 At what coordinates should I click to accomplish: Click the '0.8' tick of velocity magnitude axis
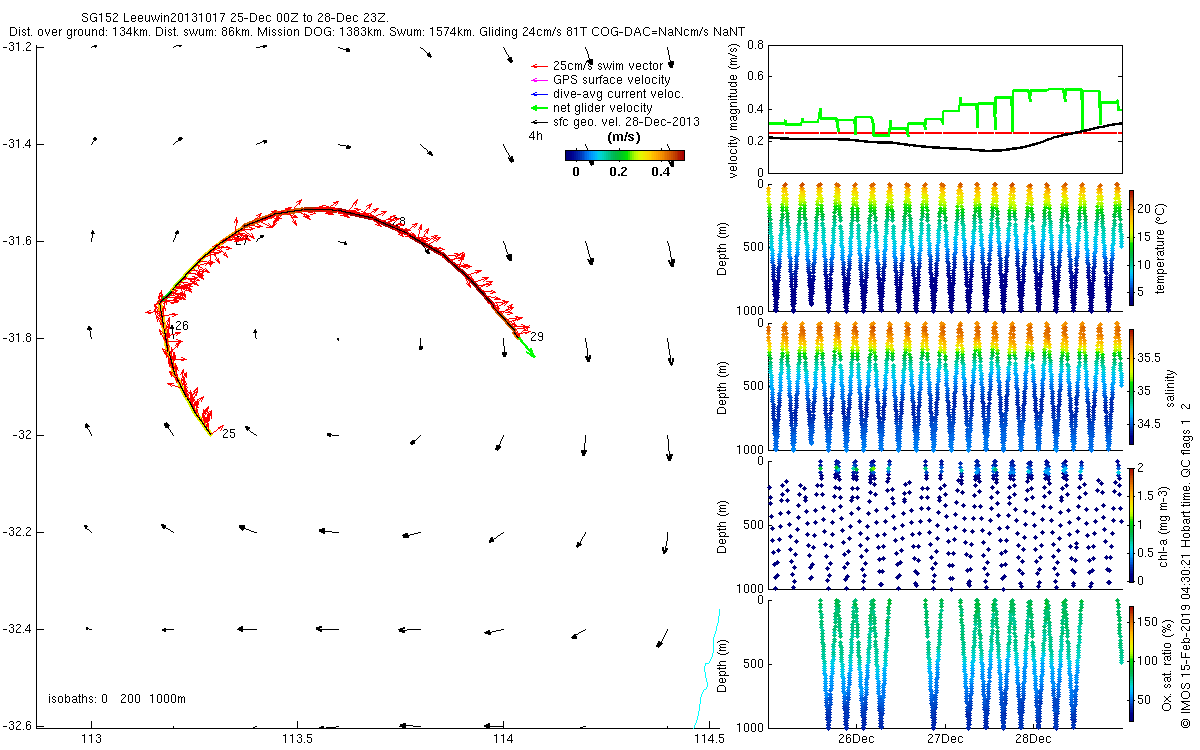click(x=756, y=45)
